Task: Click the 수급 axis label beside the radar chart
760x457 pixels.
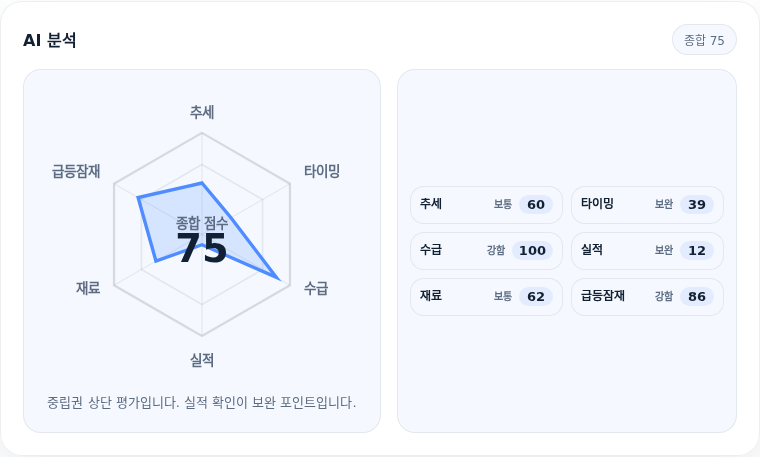Action: (x=316, y=288)
